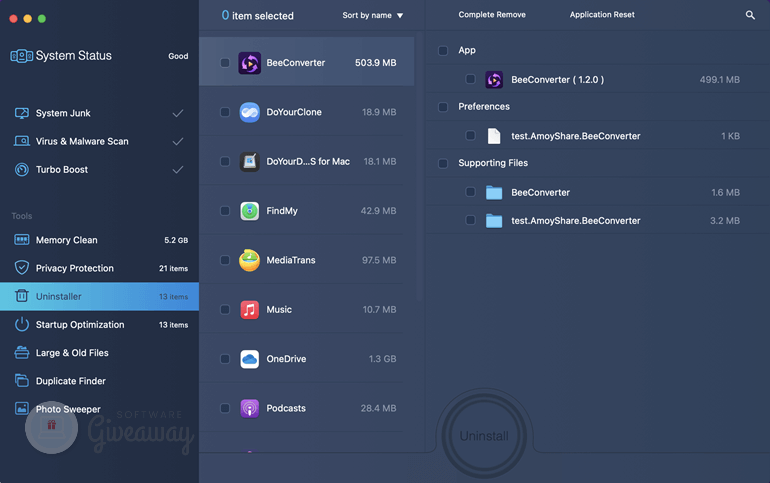Click the Large & Old Files icon
Screen dimensions: 770x483
[22, 352]
